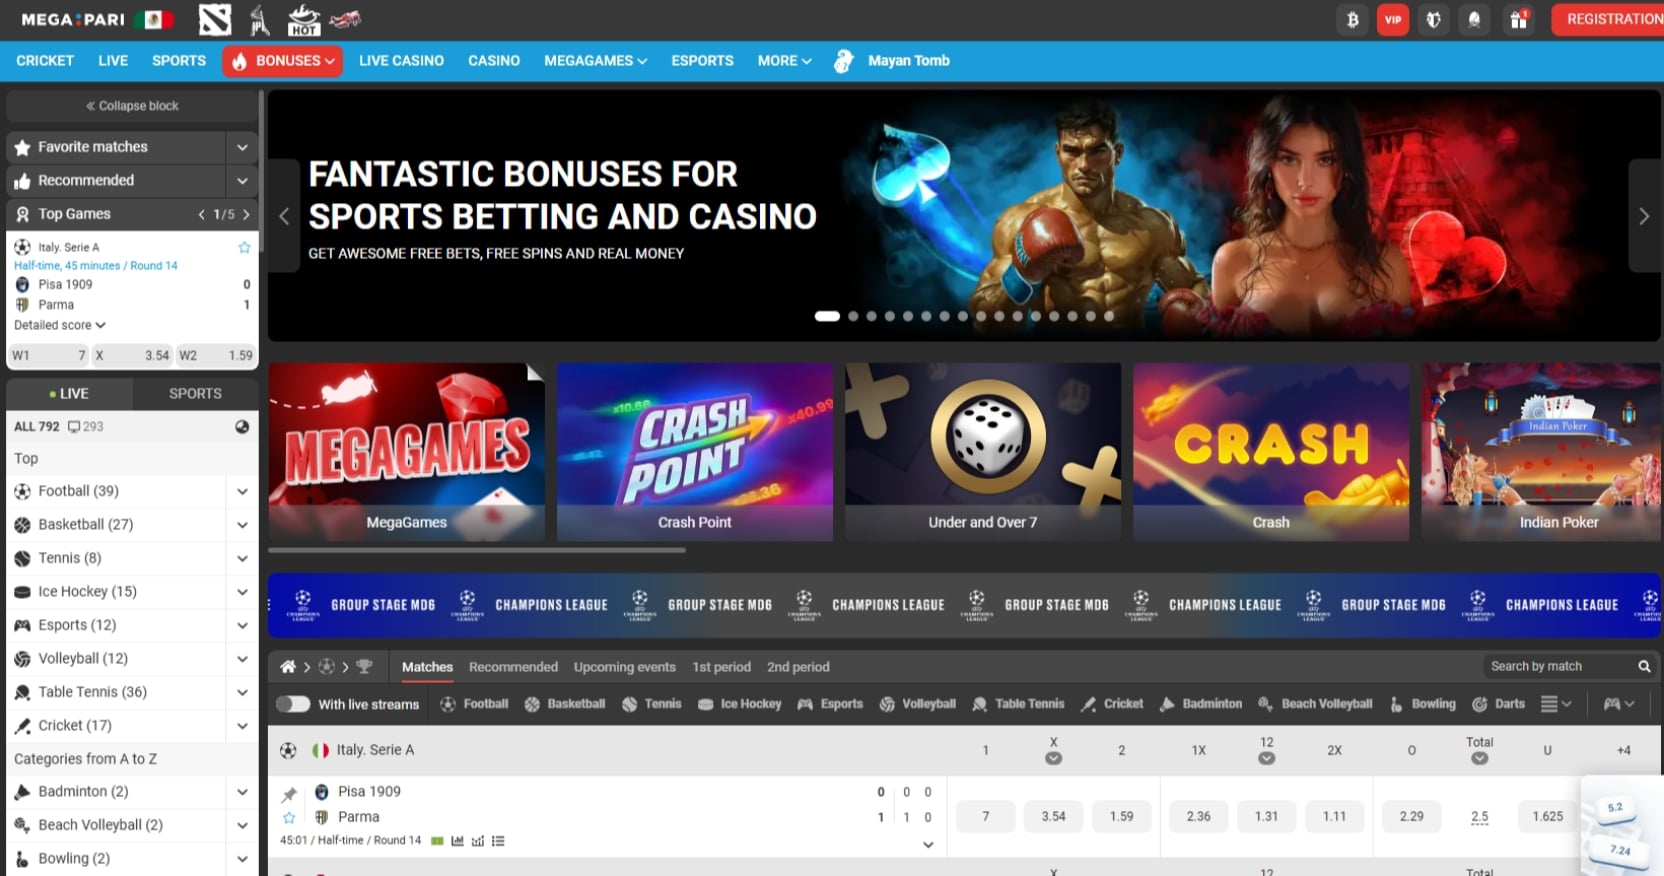Select the SPORTS tab in the sidebar

(x=195, y=394)
